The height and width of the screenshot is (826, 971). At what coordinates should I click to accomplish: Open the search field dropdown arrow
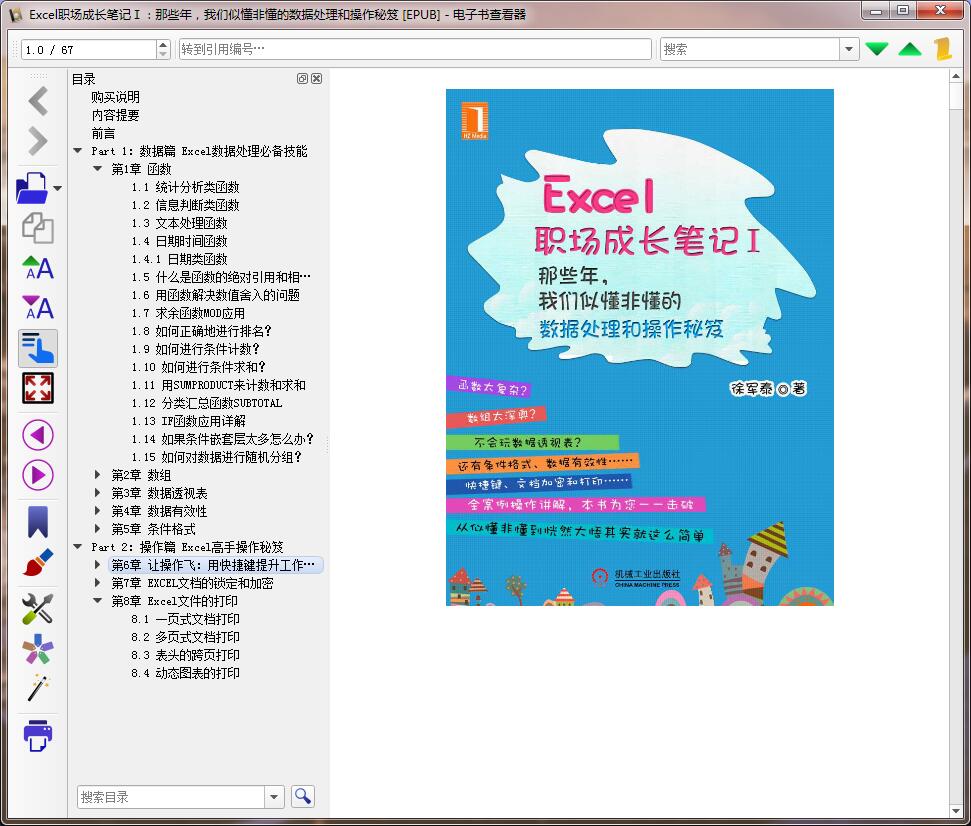pyautogui.click(x=849, y=49)
